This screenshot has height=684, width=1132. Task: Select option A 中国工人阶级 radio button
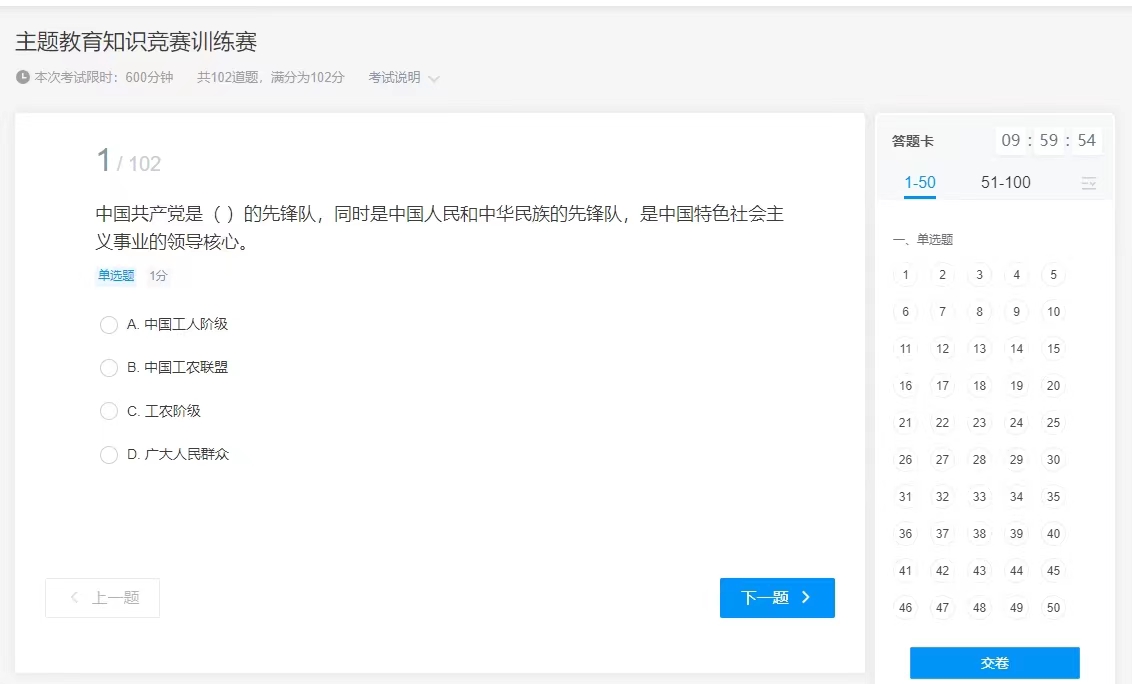coord(109,325)
